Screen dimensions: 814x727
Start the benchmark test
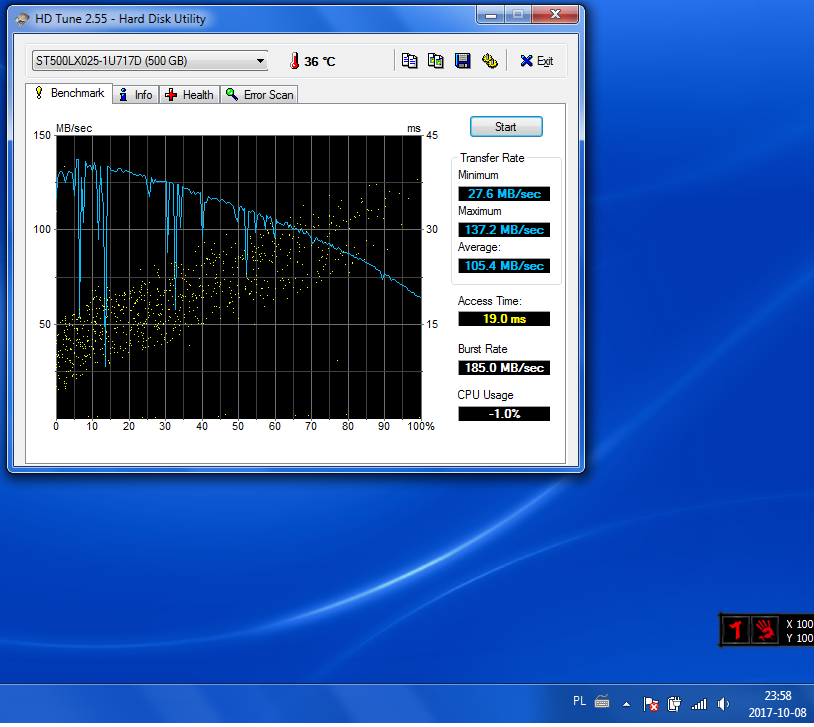506,127
